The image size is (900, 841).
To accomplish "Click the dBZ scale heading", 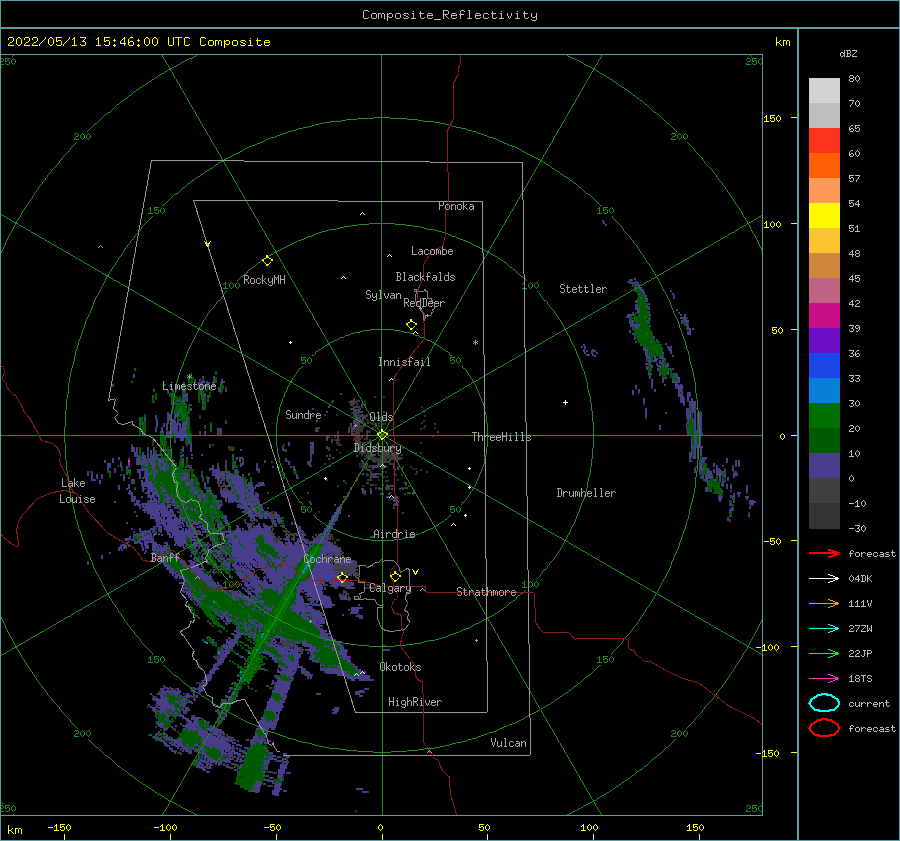I will (848, 53).
